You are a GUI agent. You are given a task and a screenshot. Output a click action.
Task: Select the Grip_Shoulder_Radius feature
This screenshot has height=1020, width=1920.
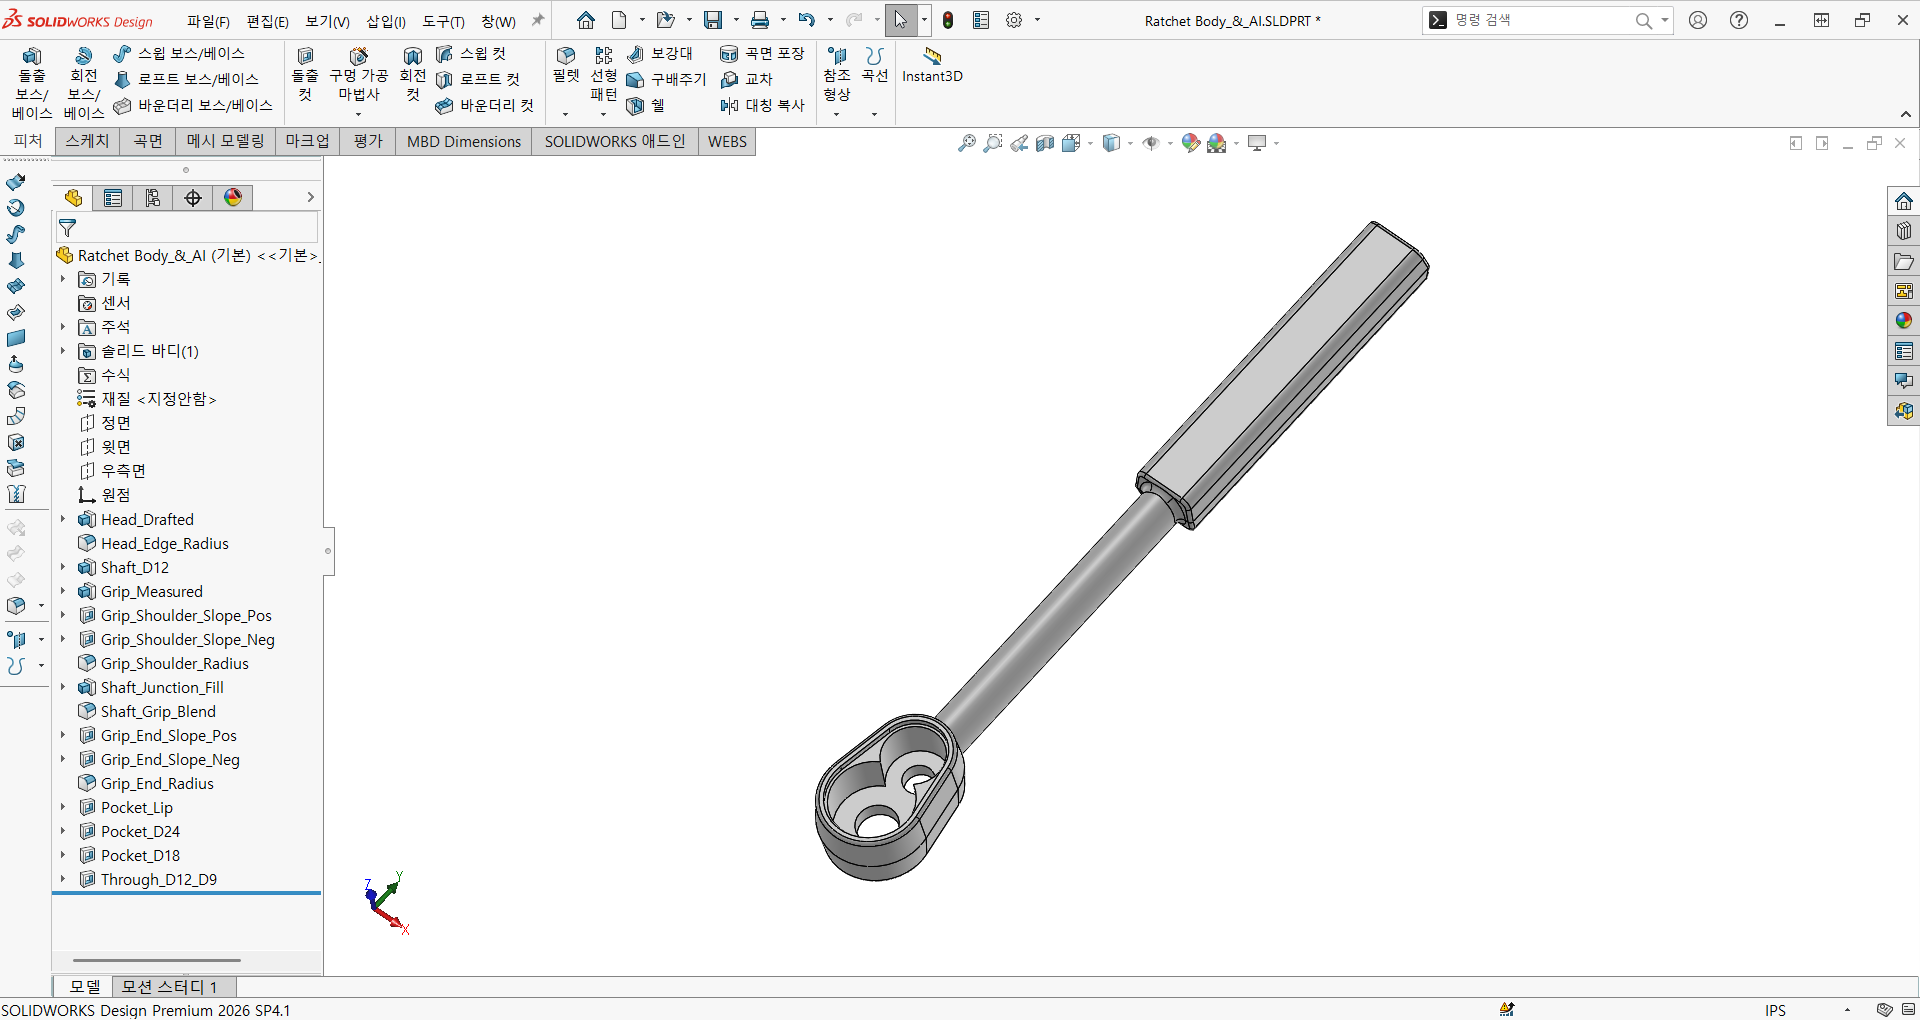point(174,663)
